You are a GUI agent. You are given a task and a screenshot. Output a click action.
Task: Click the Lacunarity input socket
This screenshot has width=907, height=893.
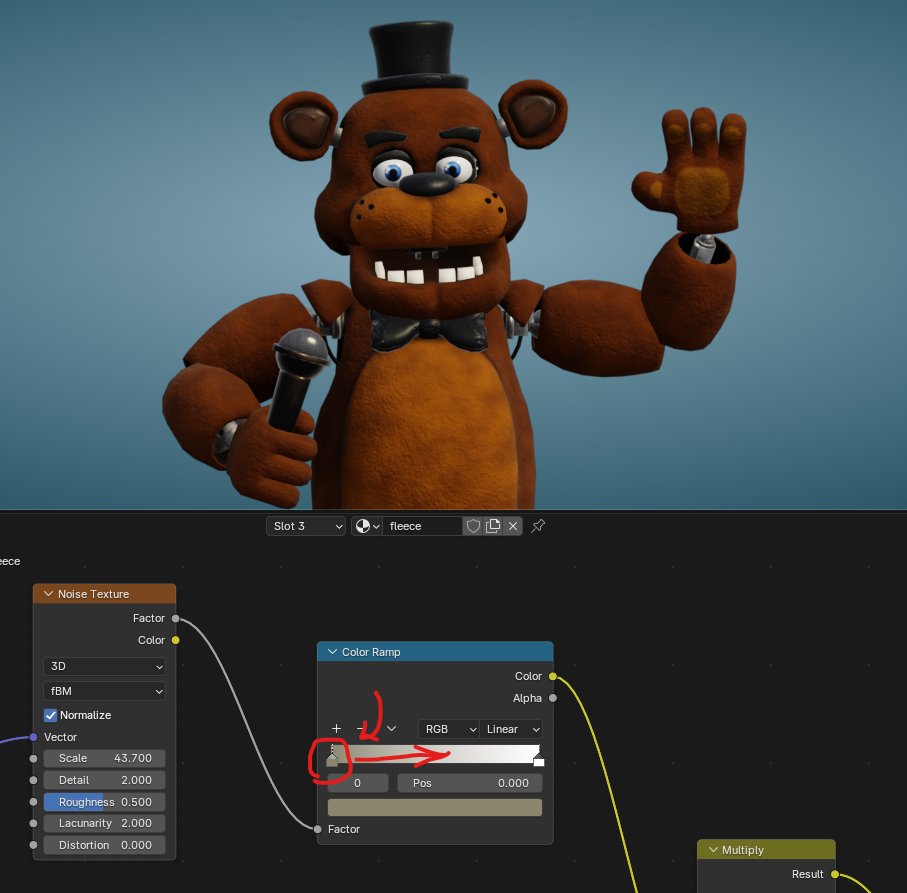pos(34,823)
